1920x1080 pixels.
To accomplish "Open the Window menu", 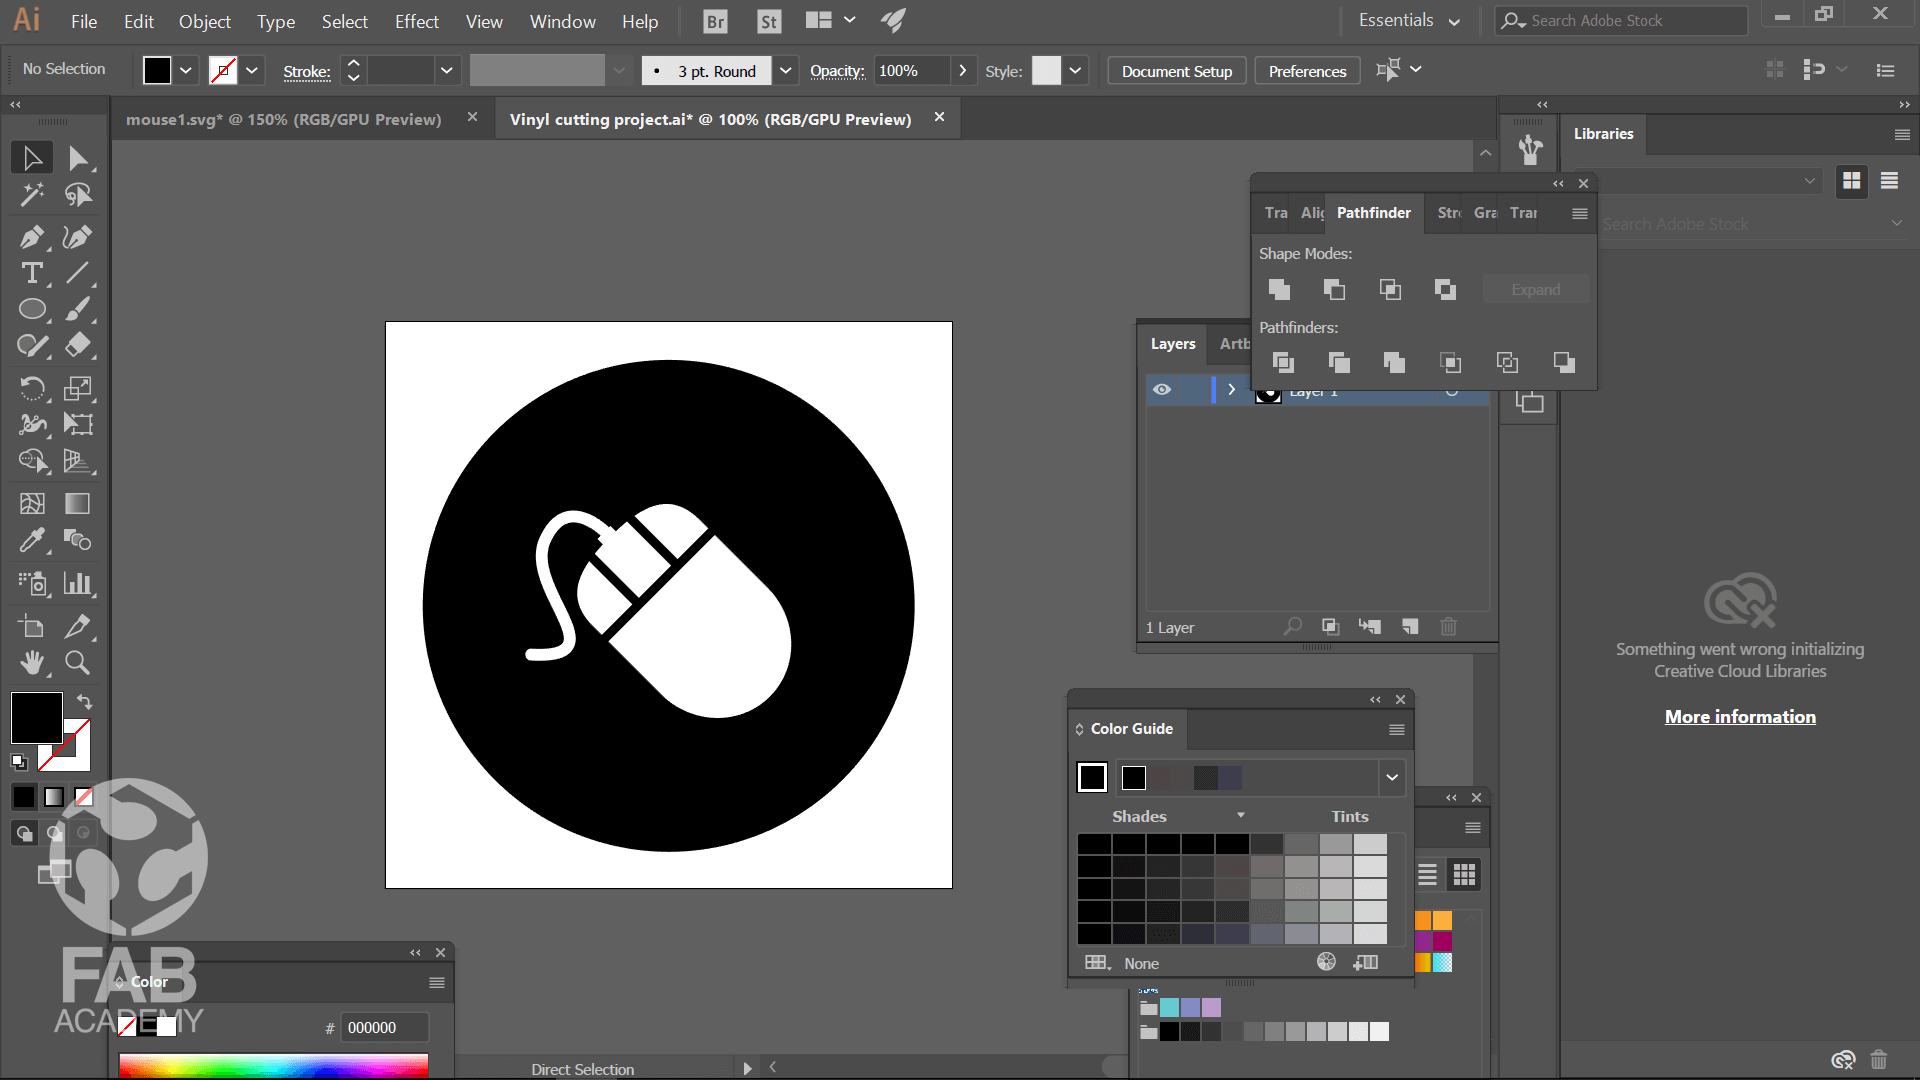I will pos(562,21).
